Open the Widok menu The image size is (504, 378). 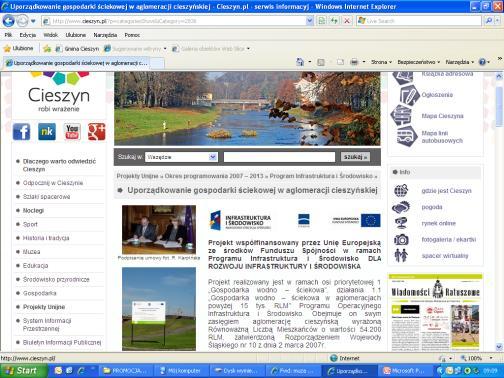[x=50, y=35]
